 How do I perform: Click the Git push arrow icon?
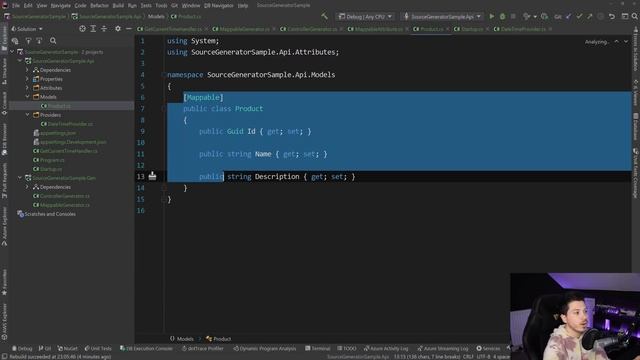click(x=590, y=16)
